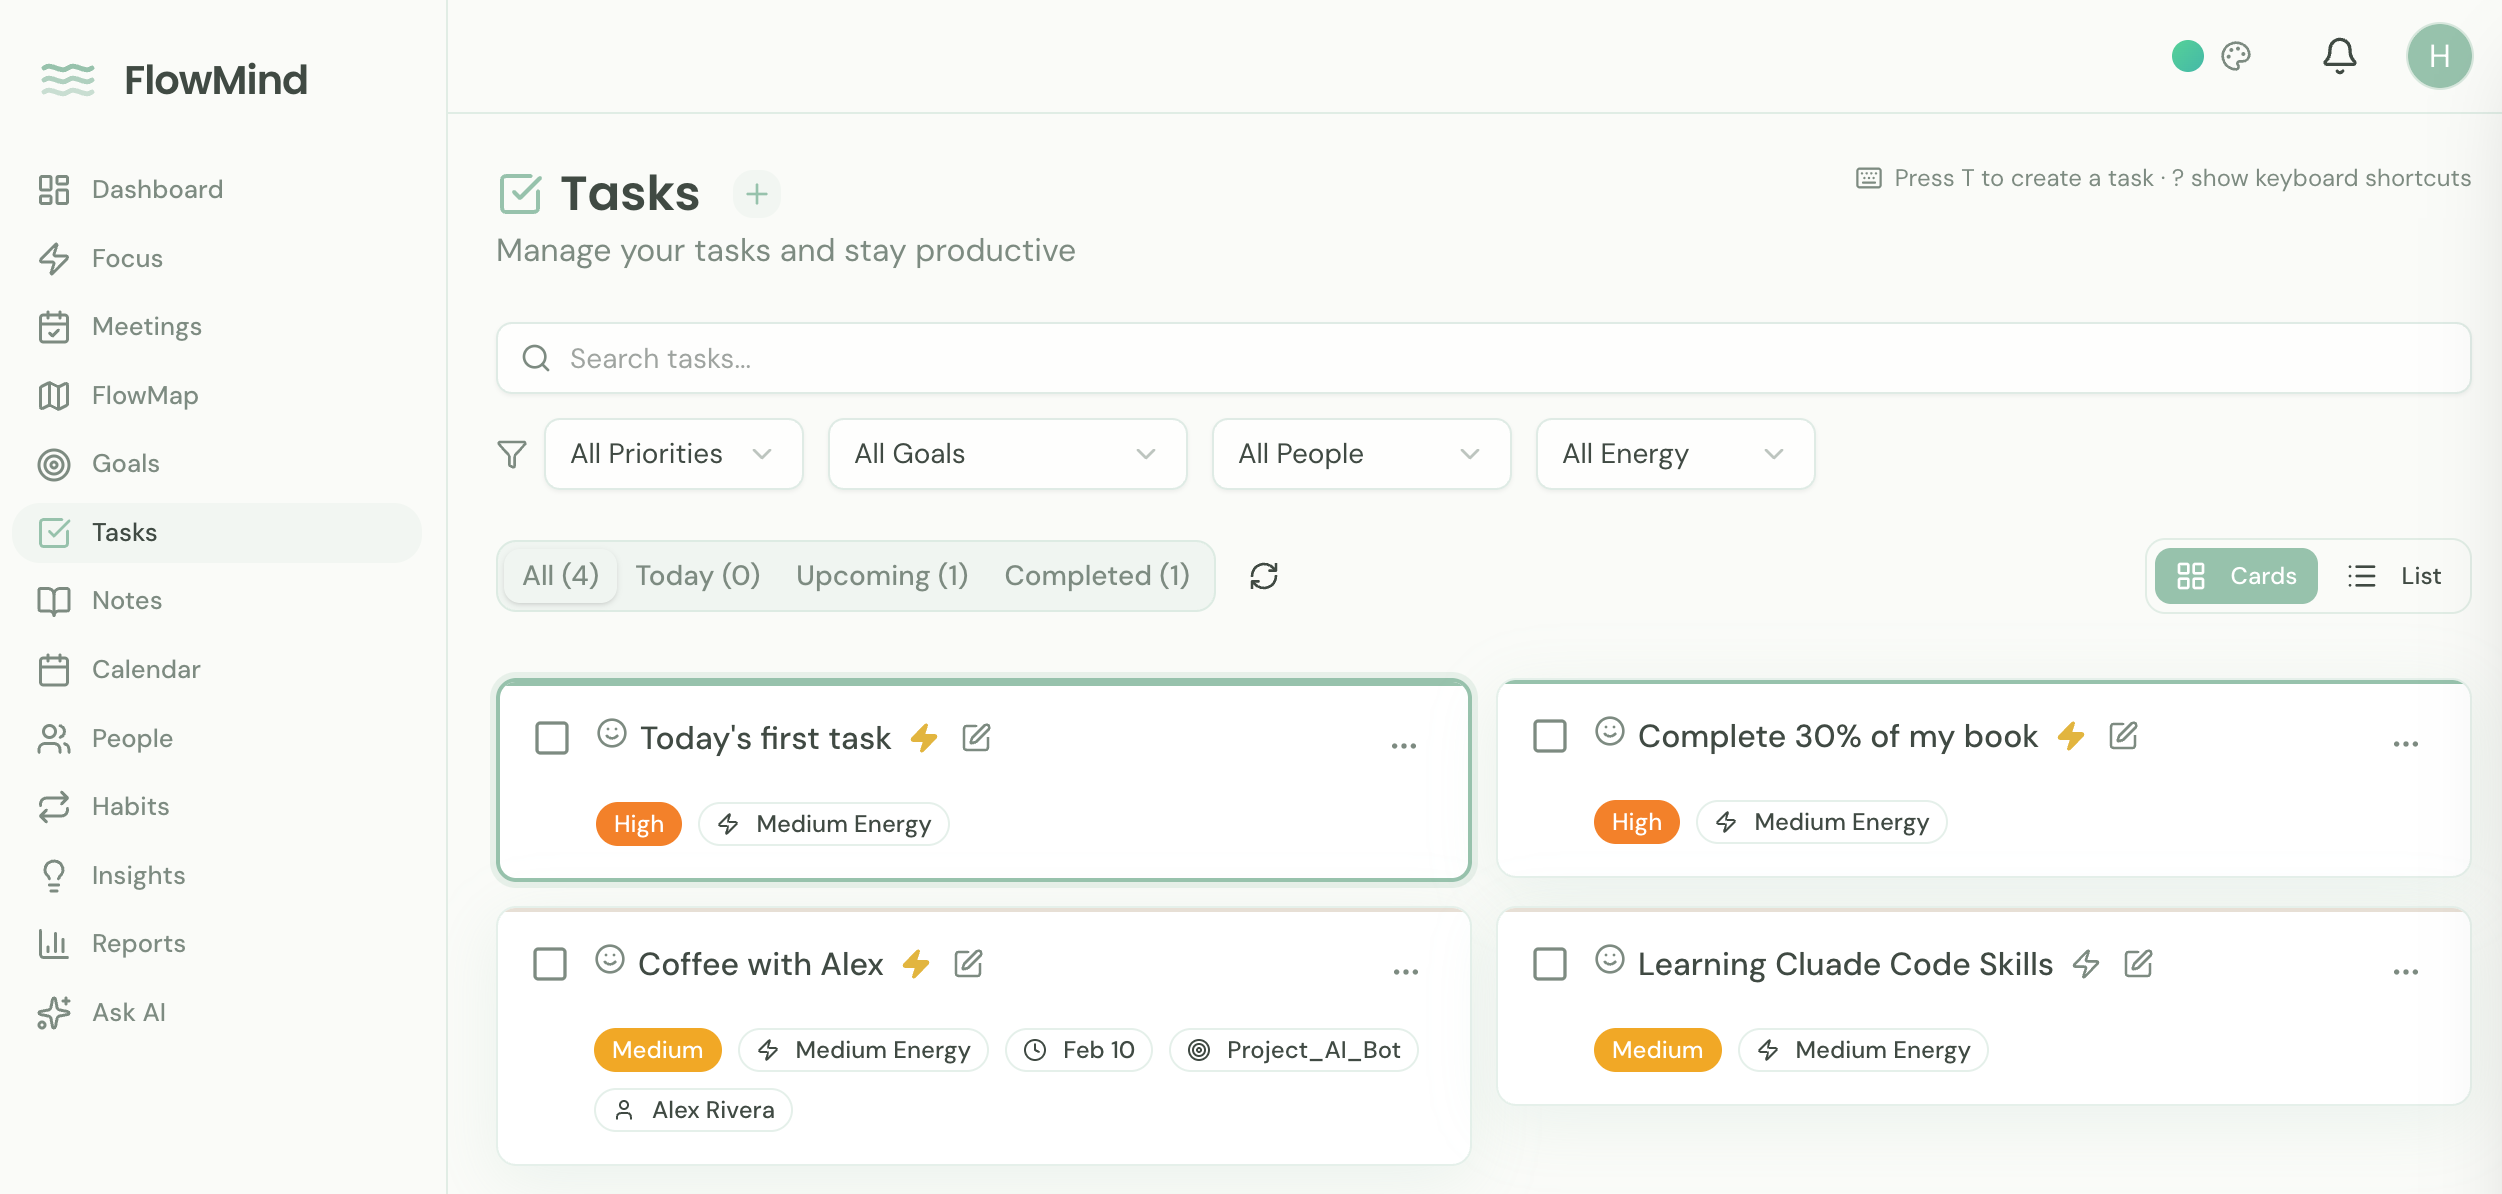Open the theme palette icon
The height and width of the screenshot is (1194, 2502).
pyautogui.click(x=2236, y=56)
